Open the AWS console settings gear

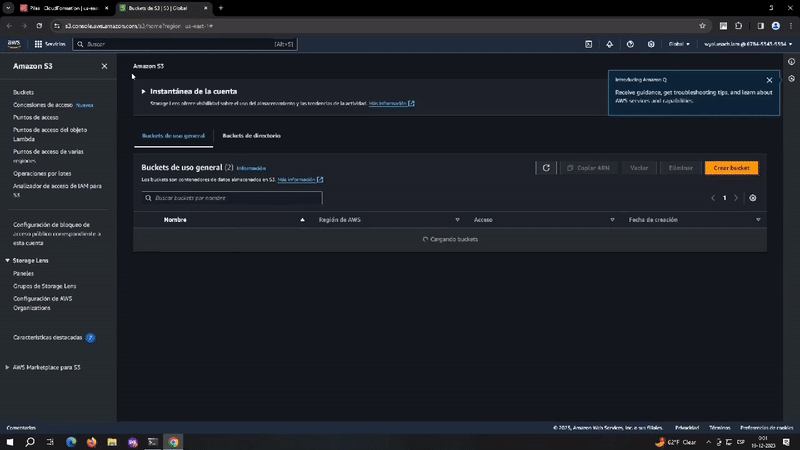(x=651, y=44)
